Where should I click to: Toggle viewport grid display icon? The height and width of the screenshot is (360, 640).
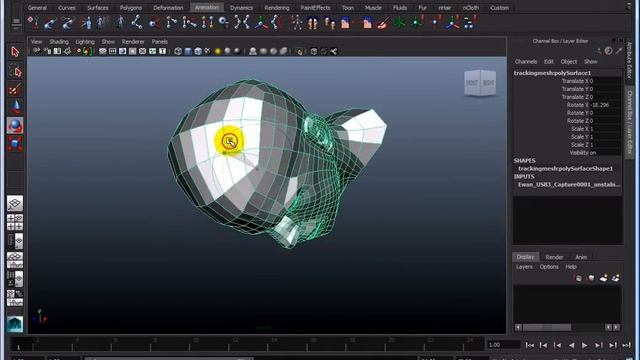click(103, 51)
